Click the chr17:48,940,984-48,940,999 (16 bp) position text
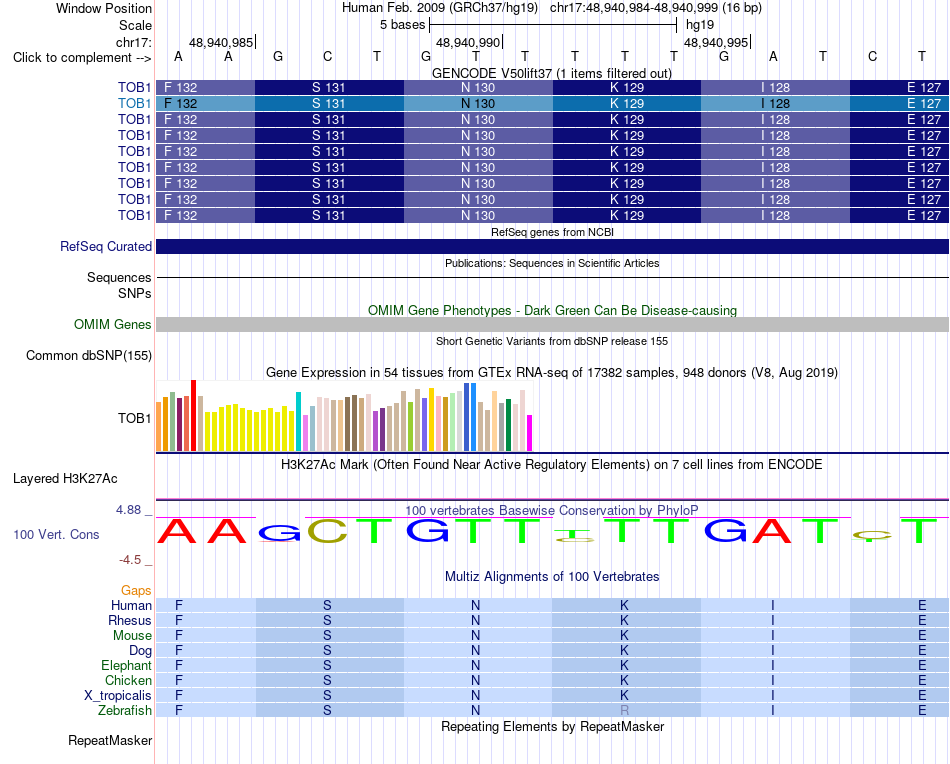Screen dimensions: 950x764 pyautogui.click(x=656, y=8)
